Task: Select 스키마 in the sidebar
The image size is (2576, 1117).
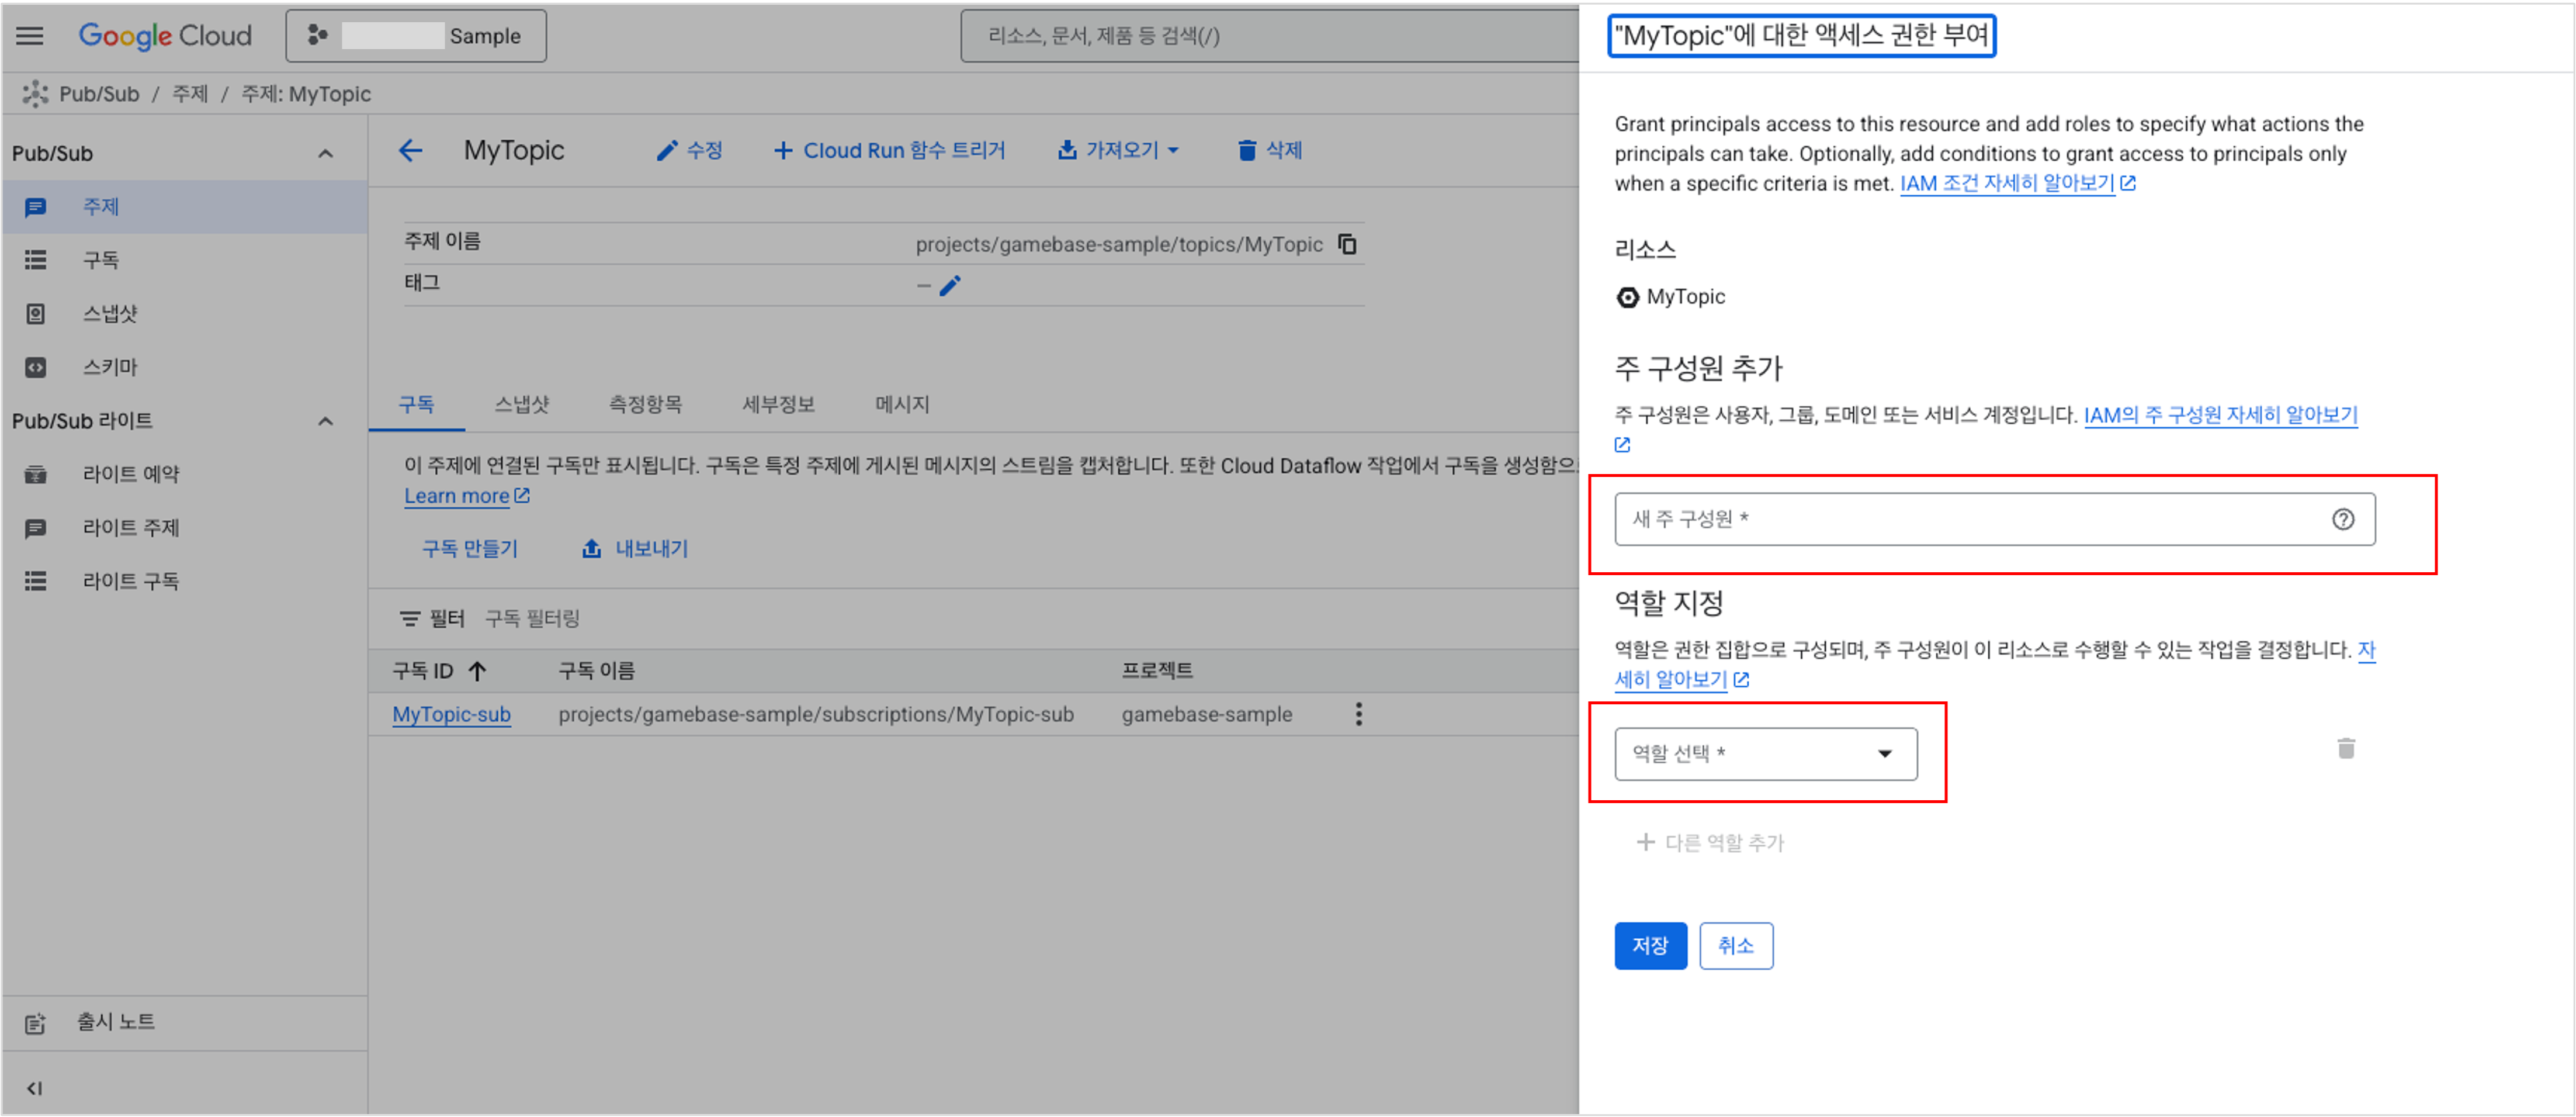Action: (x=110, y=367)
